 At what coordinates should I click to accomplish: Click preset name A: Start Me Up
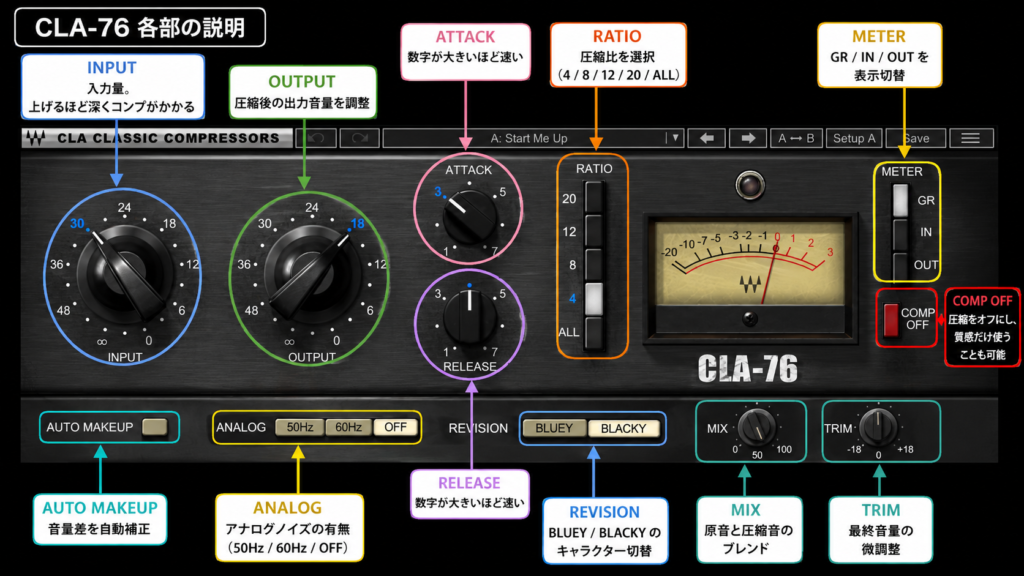tap(529, 138)
